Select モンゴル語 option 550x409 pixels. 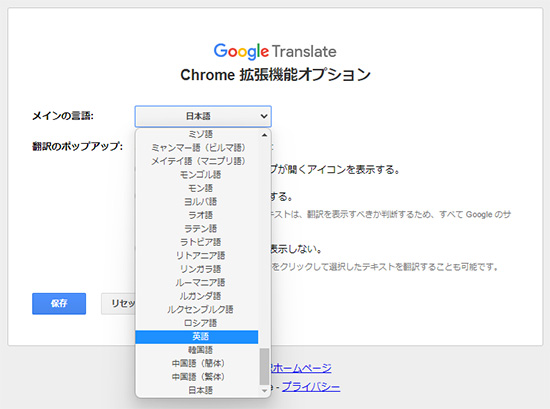(x=197, y=175)
